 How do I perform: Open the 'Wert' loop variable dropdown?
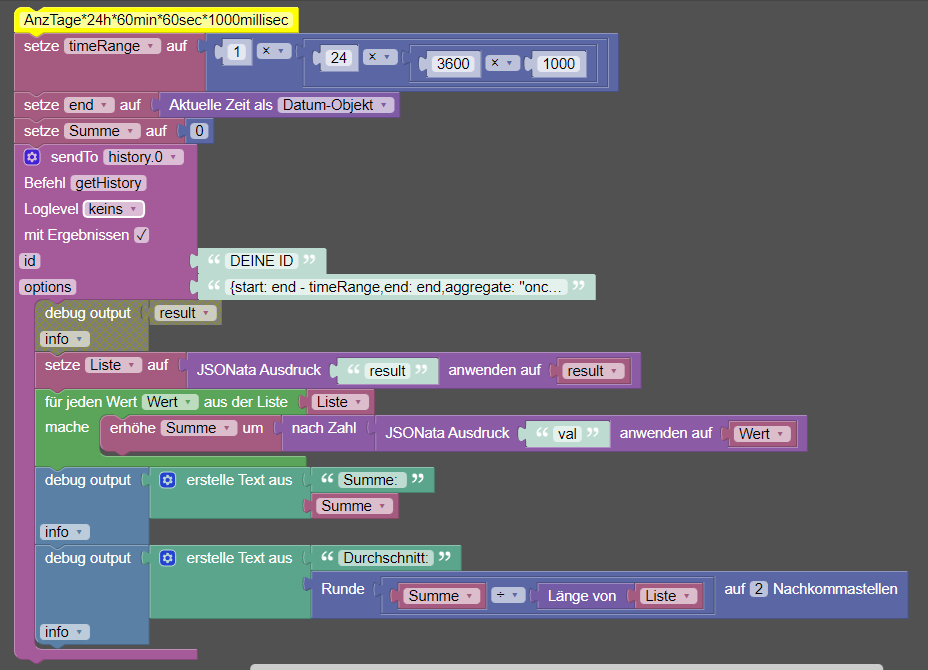[x=170, y=402]
